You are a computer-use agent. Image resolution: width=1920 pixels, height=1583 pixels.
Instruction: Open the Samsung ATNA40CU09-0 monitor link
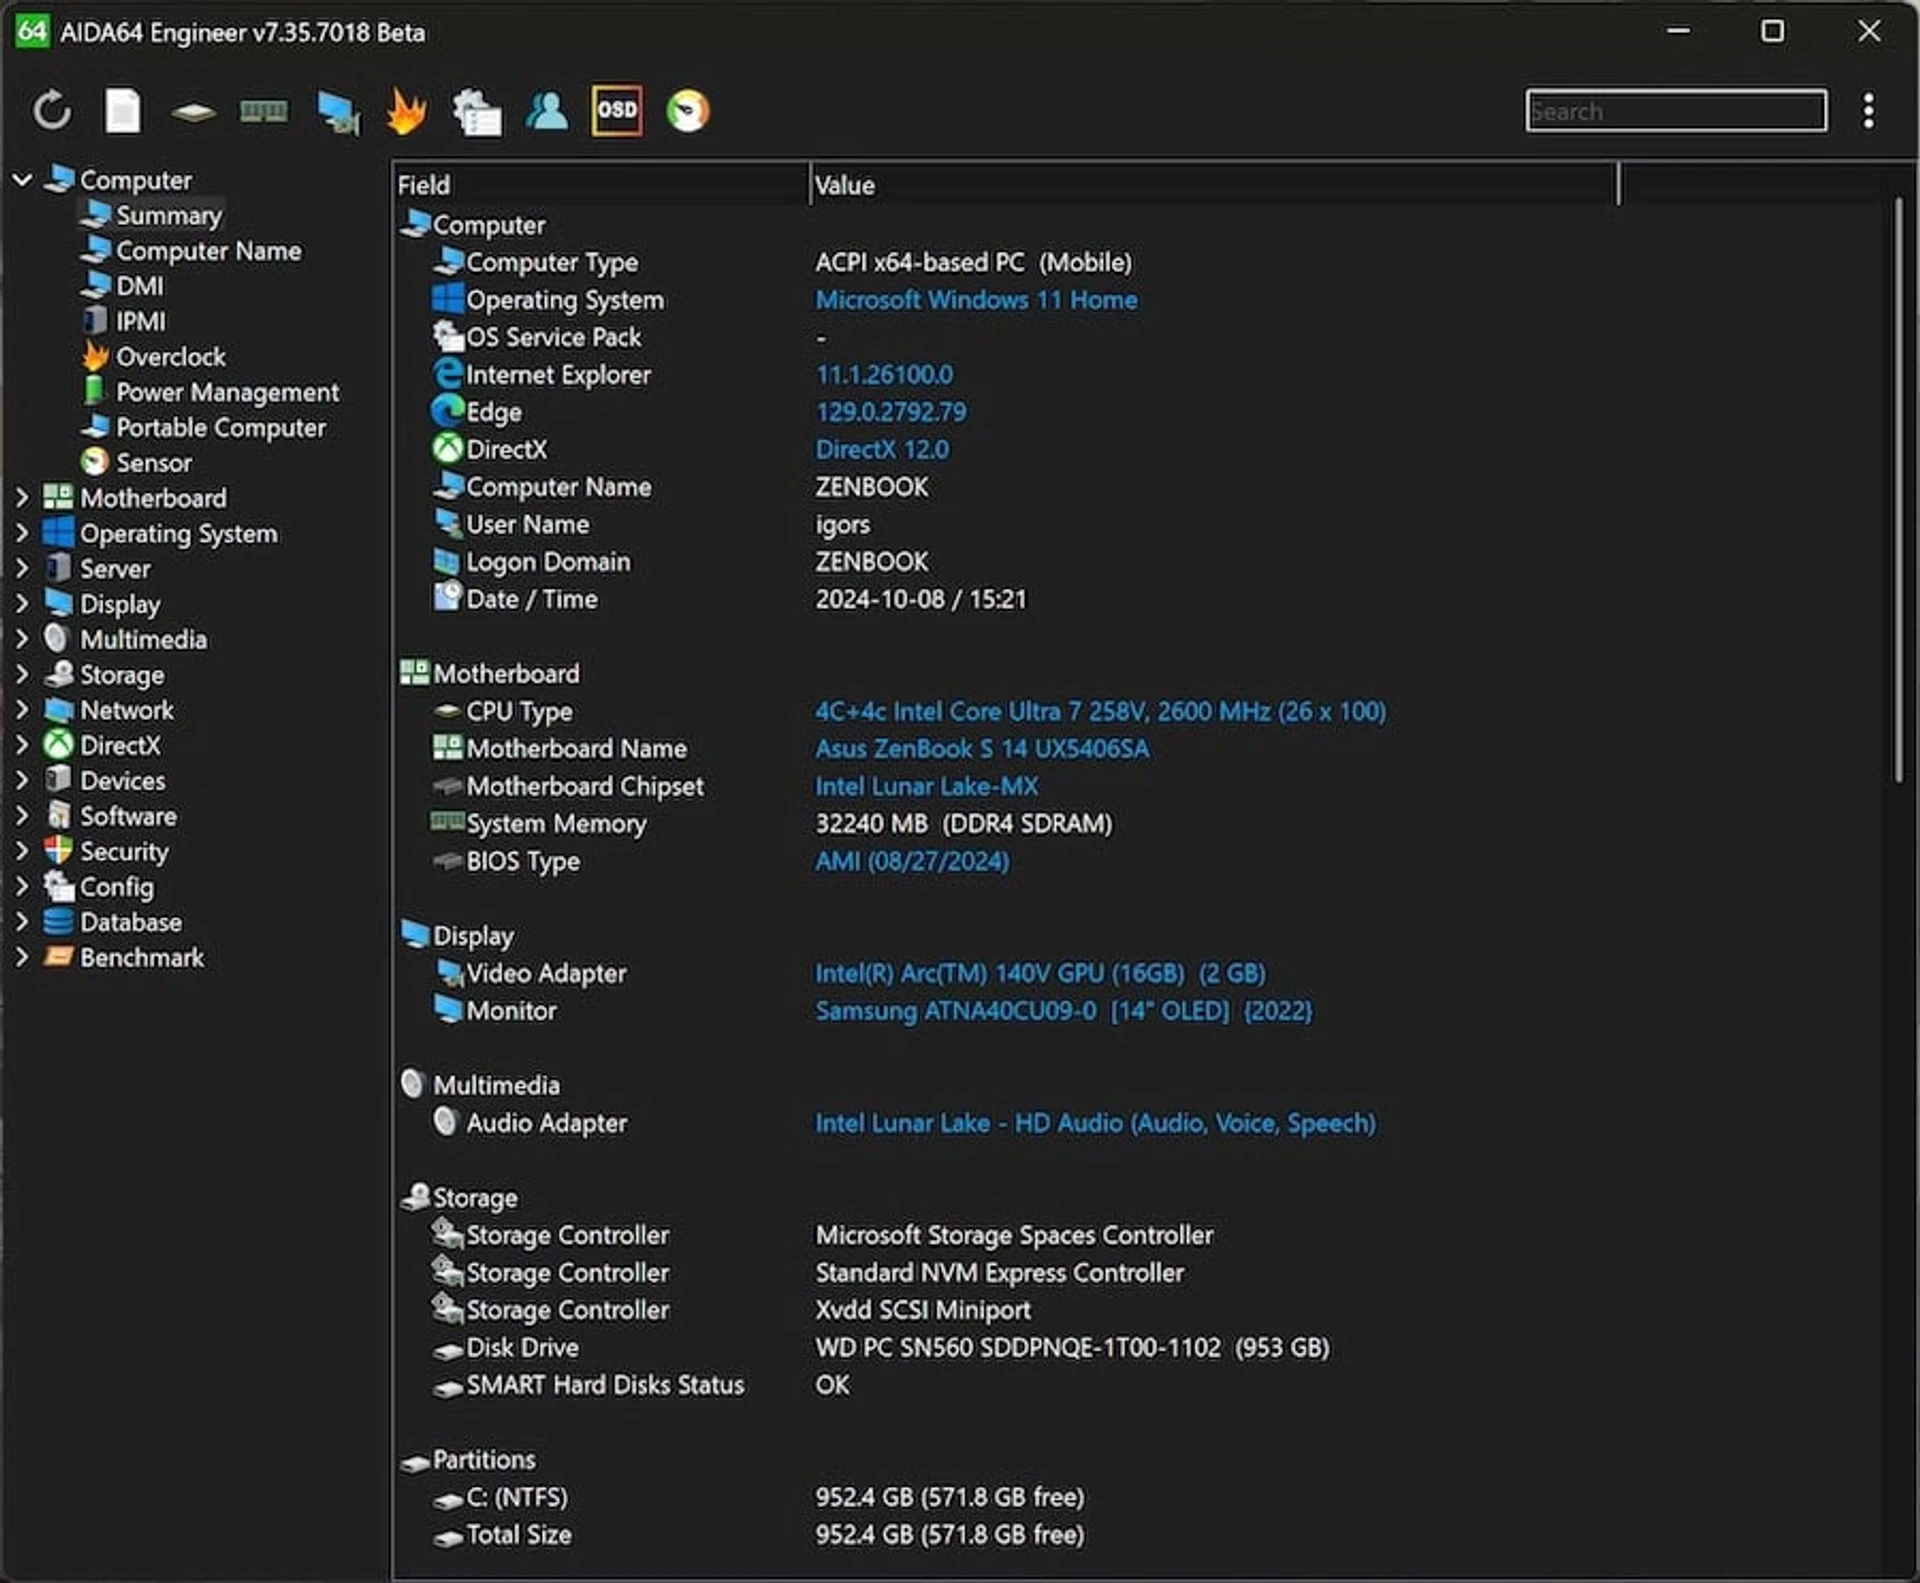pyautogui.click(x=1063, y=1011)
